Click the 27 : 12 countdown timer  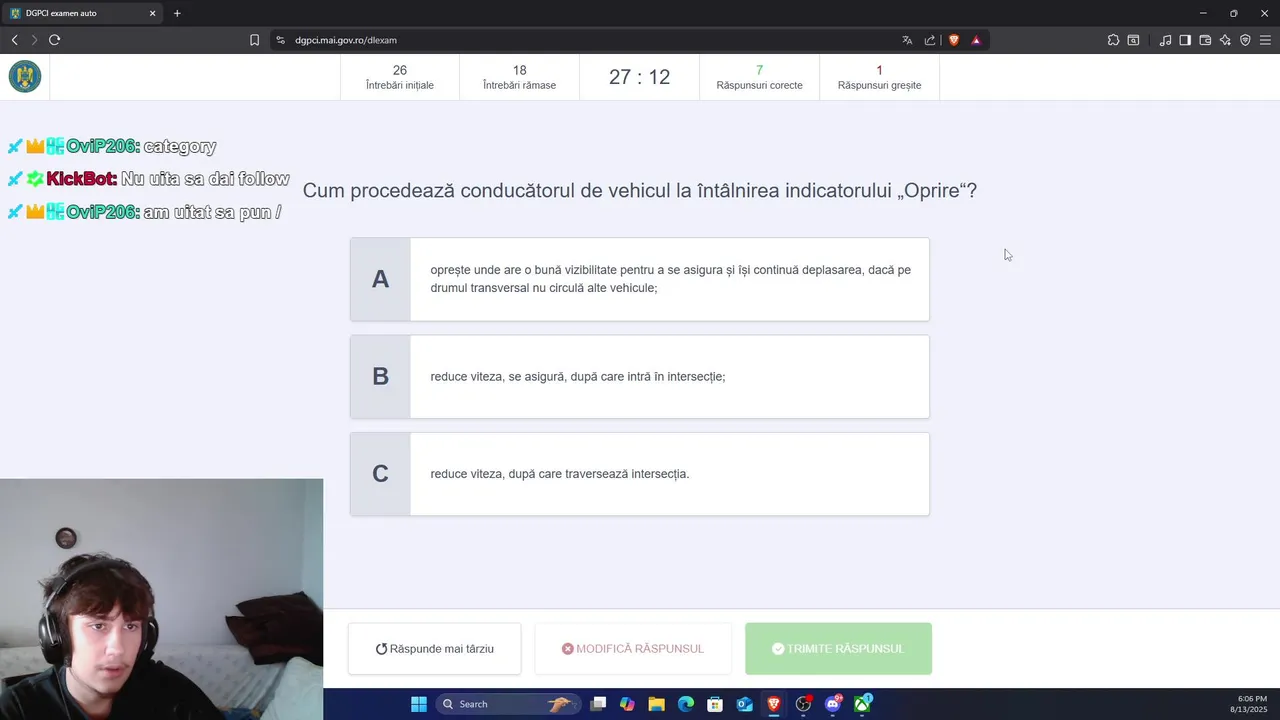pyautogui.click(x=639, y=77)
